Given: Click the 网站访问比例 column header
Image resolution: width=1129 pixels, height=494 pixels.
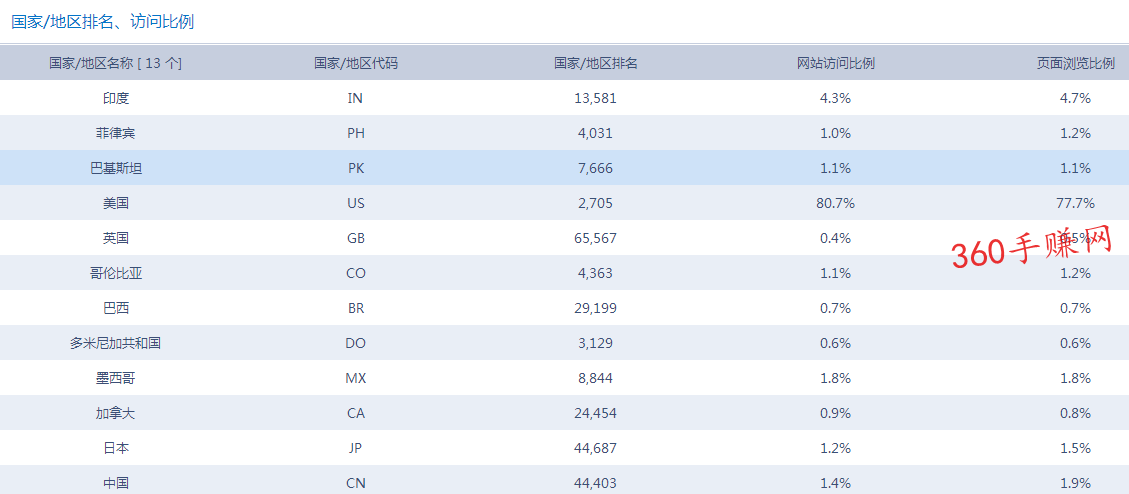Looking at the screenshot, I should click(x=835, y=63).
